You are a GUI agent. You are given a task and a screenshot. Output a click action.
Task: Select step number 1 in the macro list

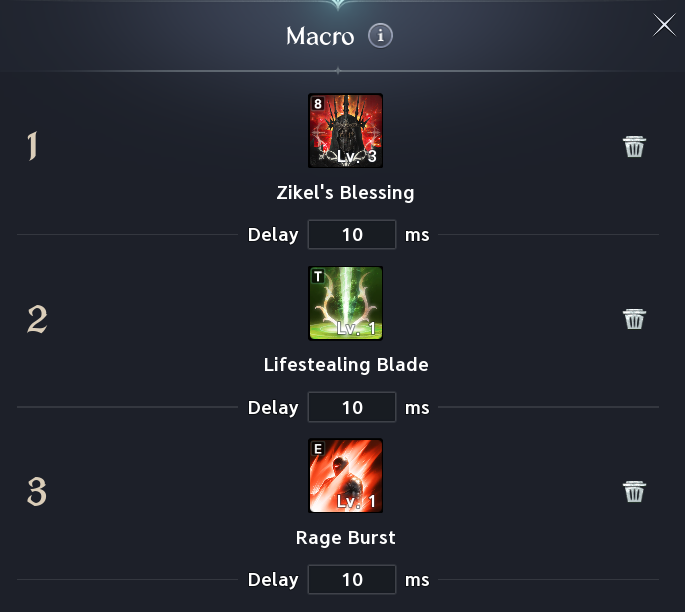[x=33, y=146]
